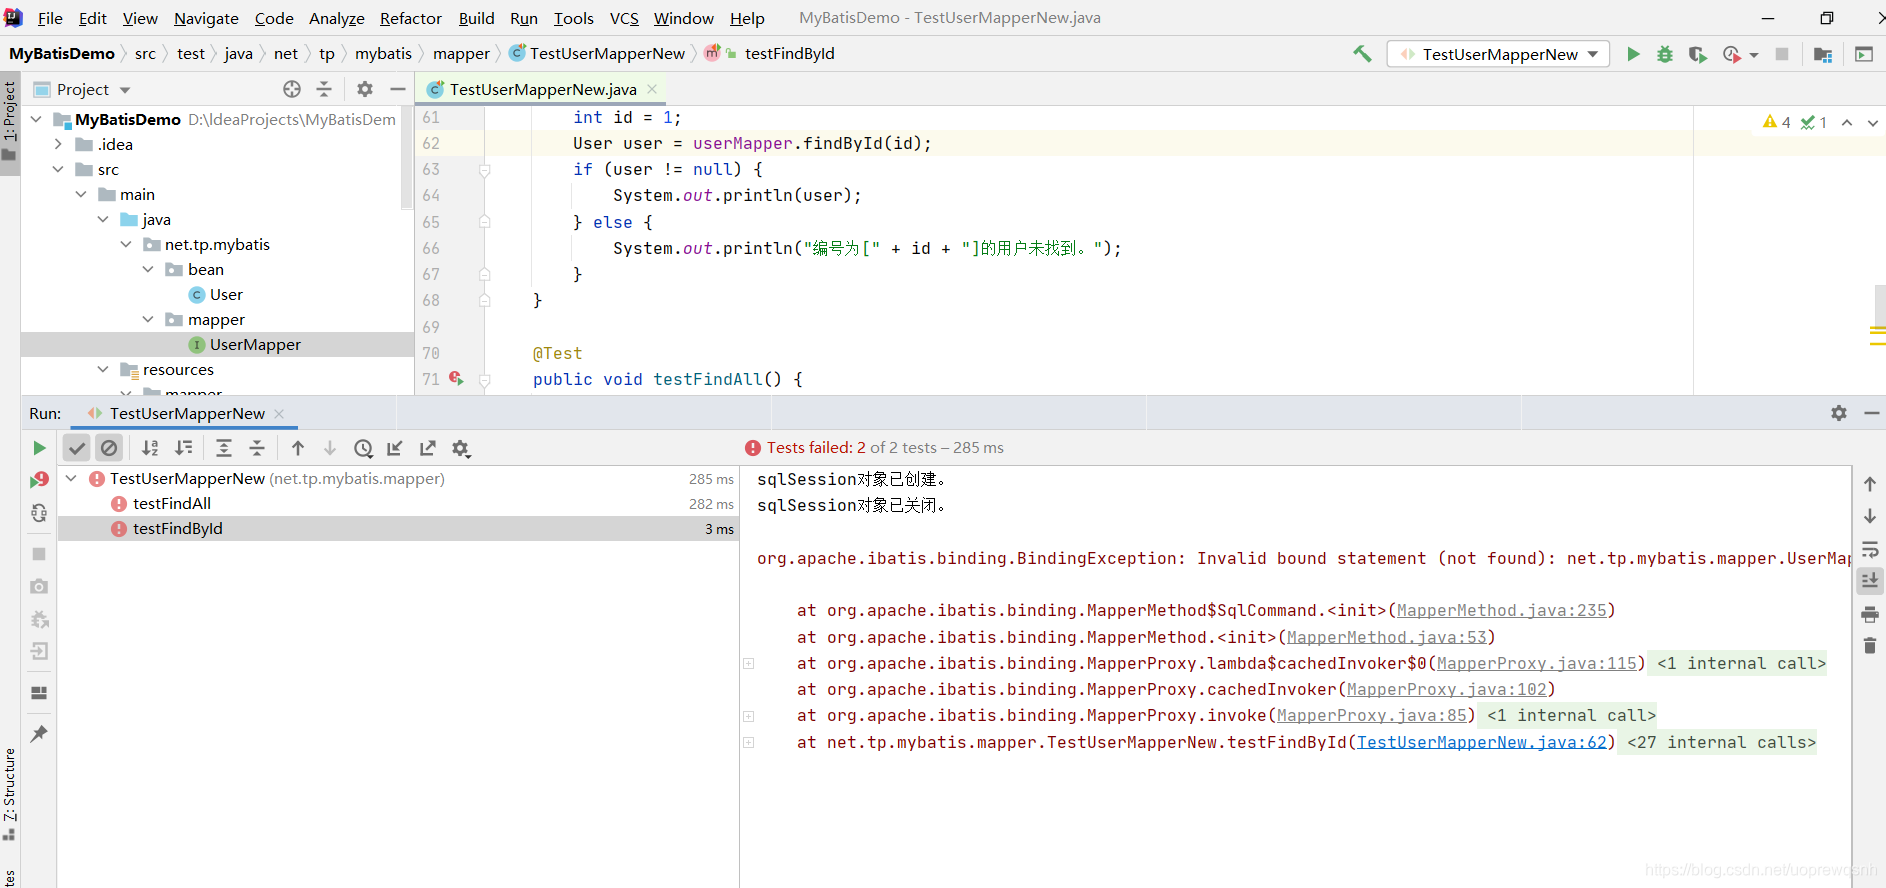
Task: Click the stop process square icon
Action: (x=1782, y=54)
